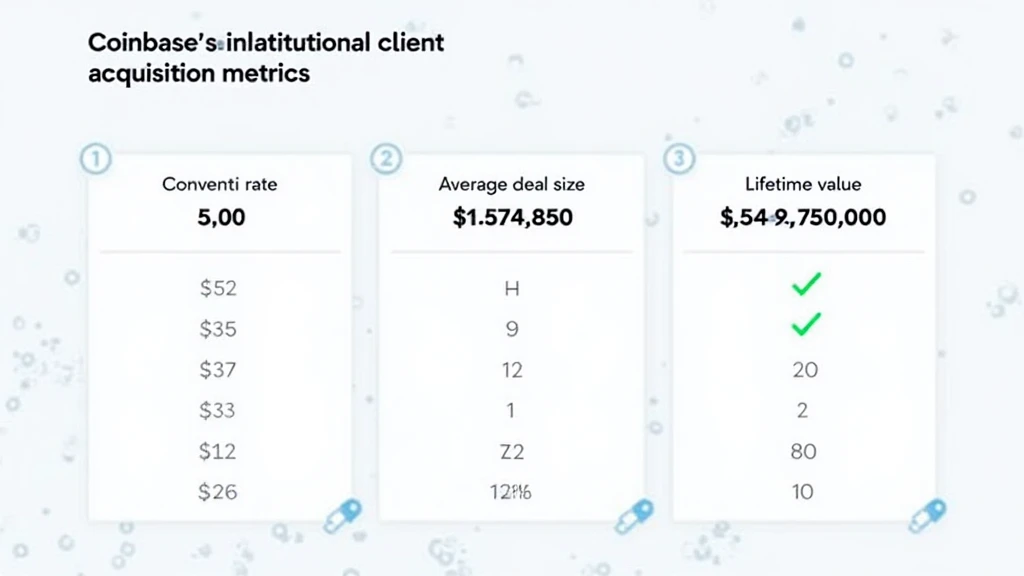Toggle the second green checkmark in Lifetime value

tap(805, 323)
